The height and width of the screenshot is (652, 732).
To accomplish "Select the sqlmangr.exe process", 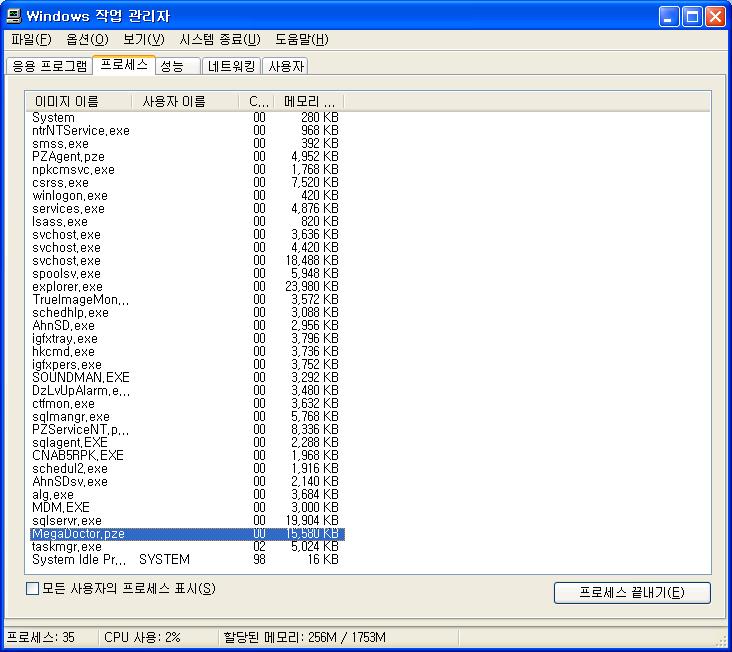I will point(187,416).
